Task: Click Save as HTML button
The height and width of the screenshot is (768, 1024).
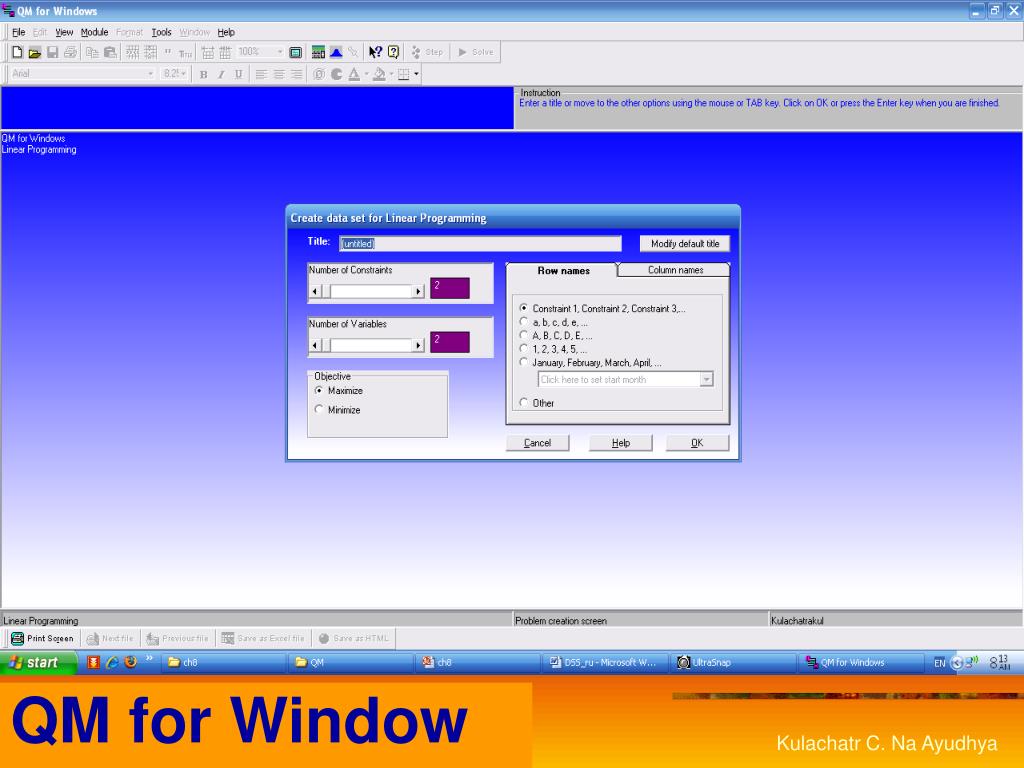Action: point(353,638)
